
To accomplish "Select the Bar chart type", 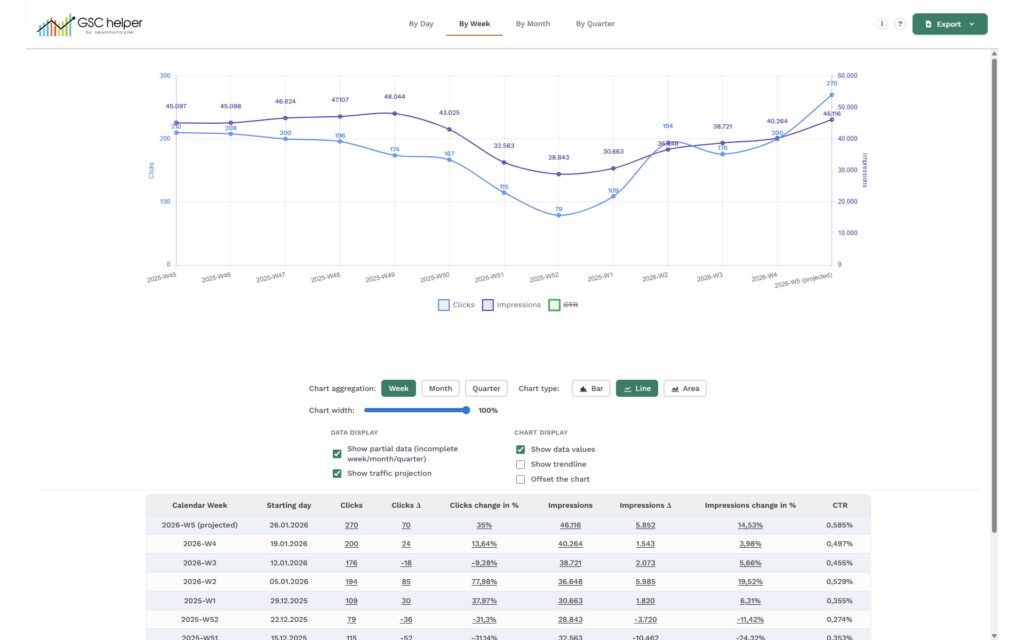I will click(591, 388).
